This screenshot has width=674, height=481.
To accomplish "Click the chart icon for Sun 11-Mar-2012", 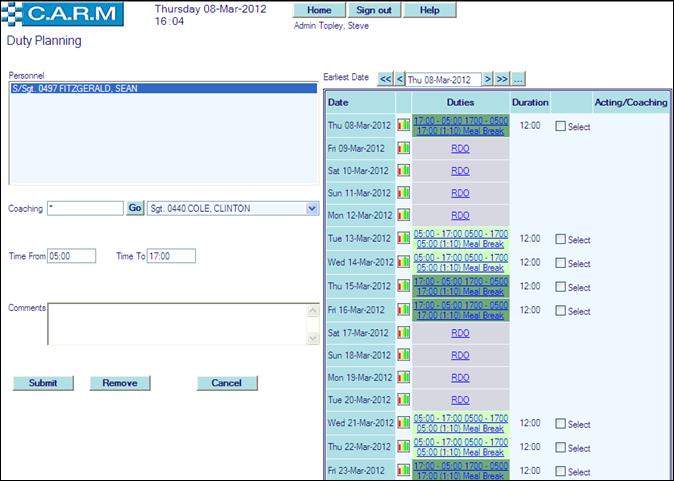I will [x=404, y=192].
